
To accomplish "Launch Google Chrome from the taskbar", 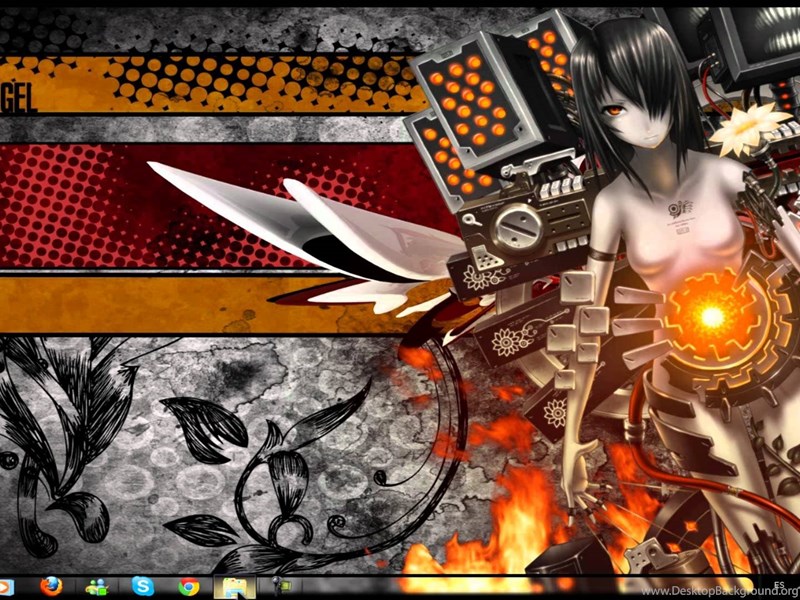I will [189, 587].
